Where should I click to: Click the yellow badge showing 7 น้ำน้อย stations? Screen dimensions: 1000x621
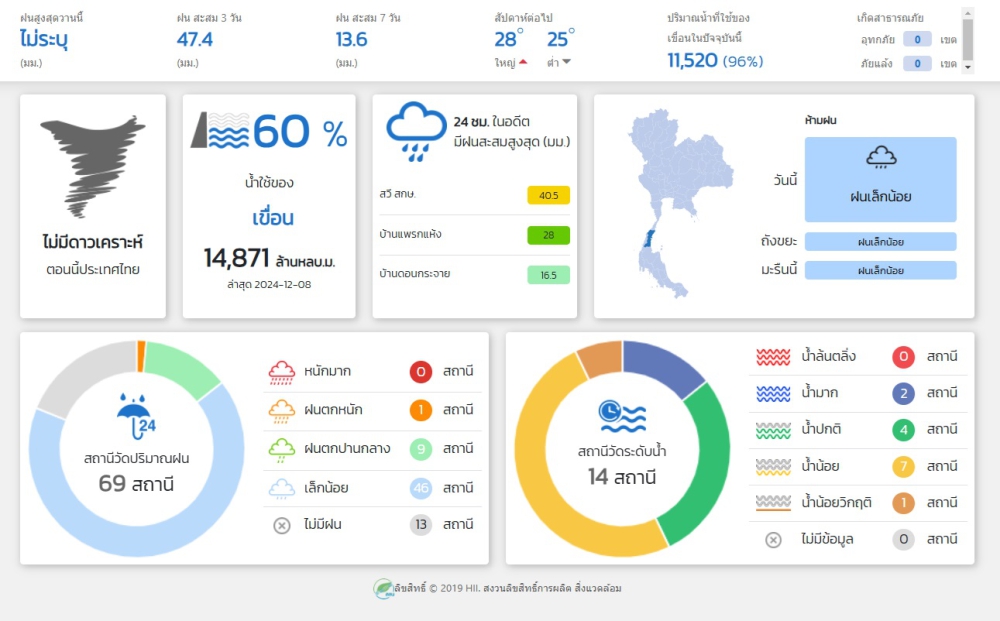pyautogui.click(x=904, y=467)
